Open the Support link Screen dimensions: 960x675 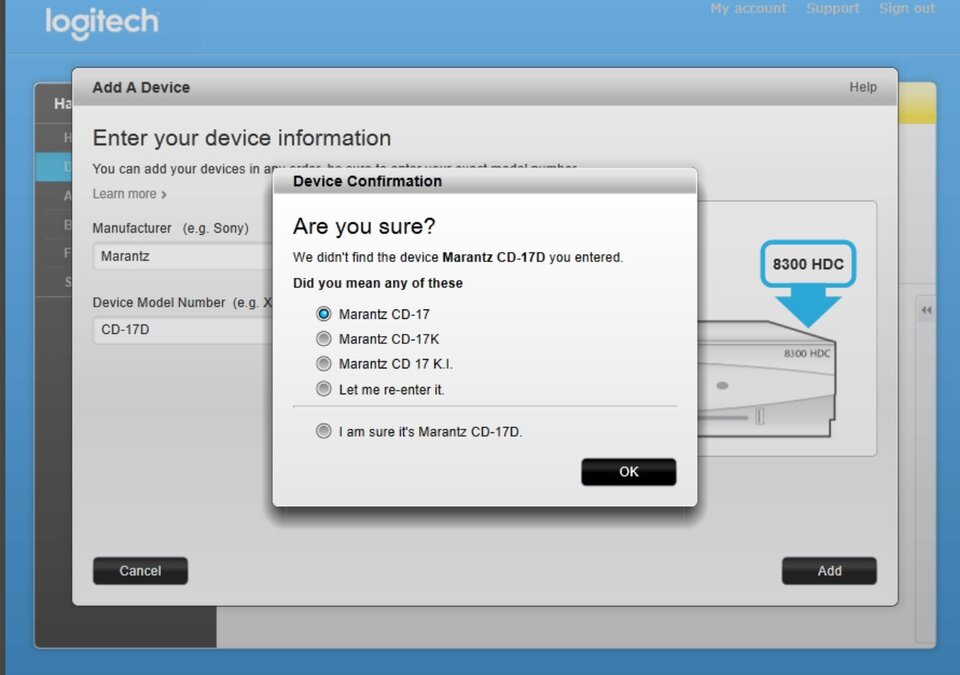click(x=833, y=9)
